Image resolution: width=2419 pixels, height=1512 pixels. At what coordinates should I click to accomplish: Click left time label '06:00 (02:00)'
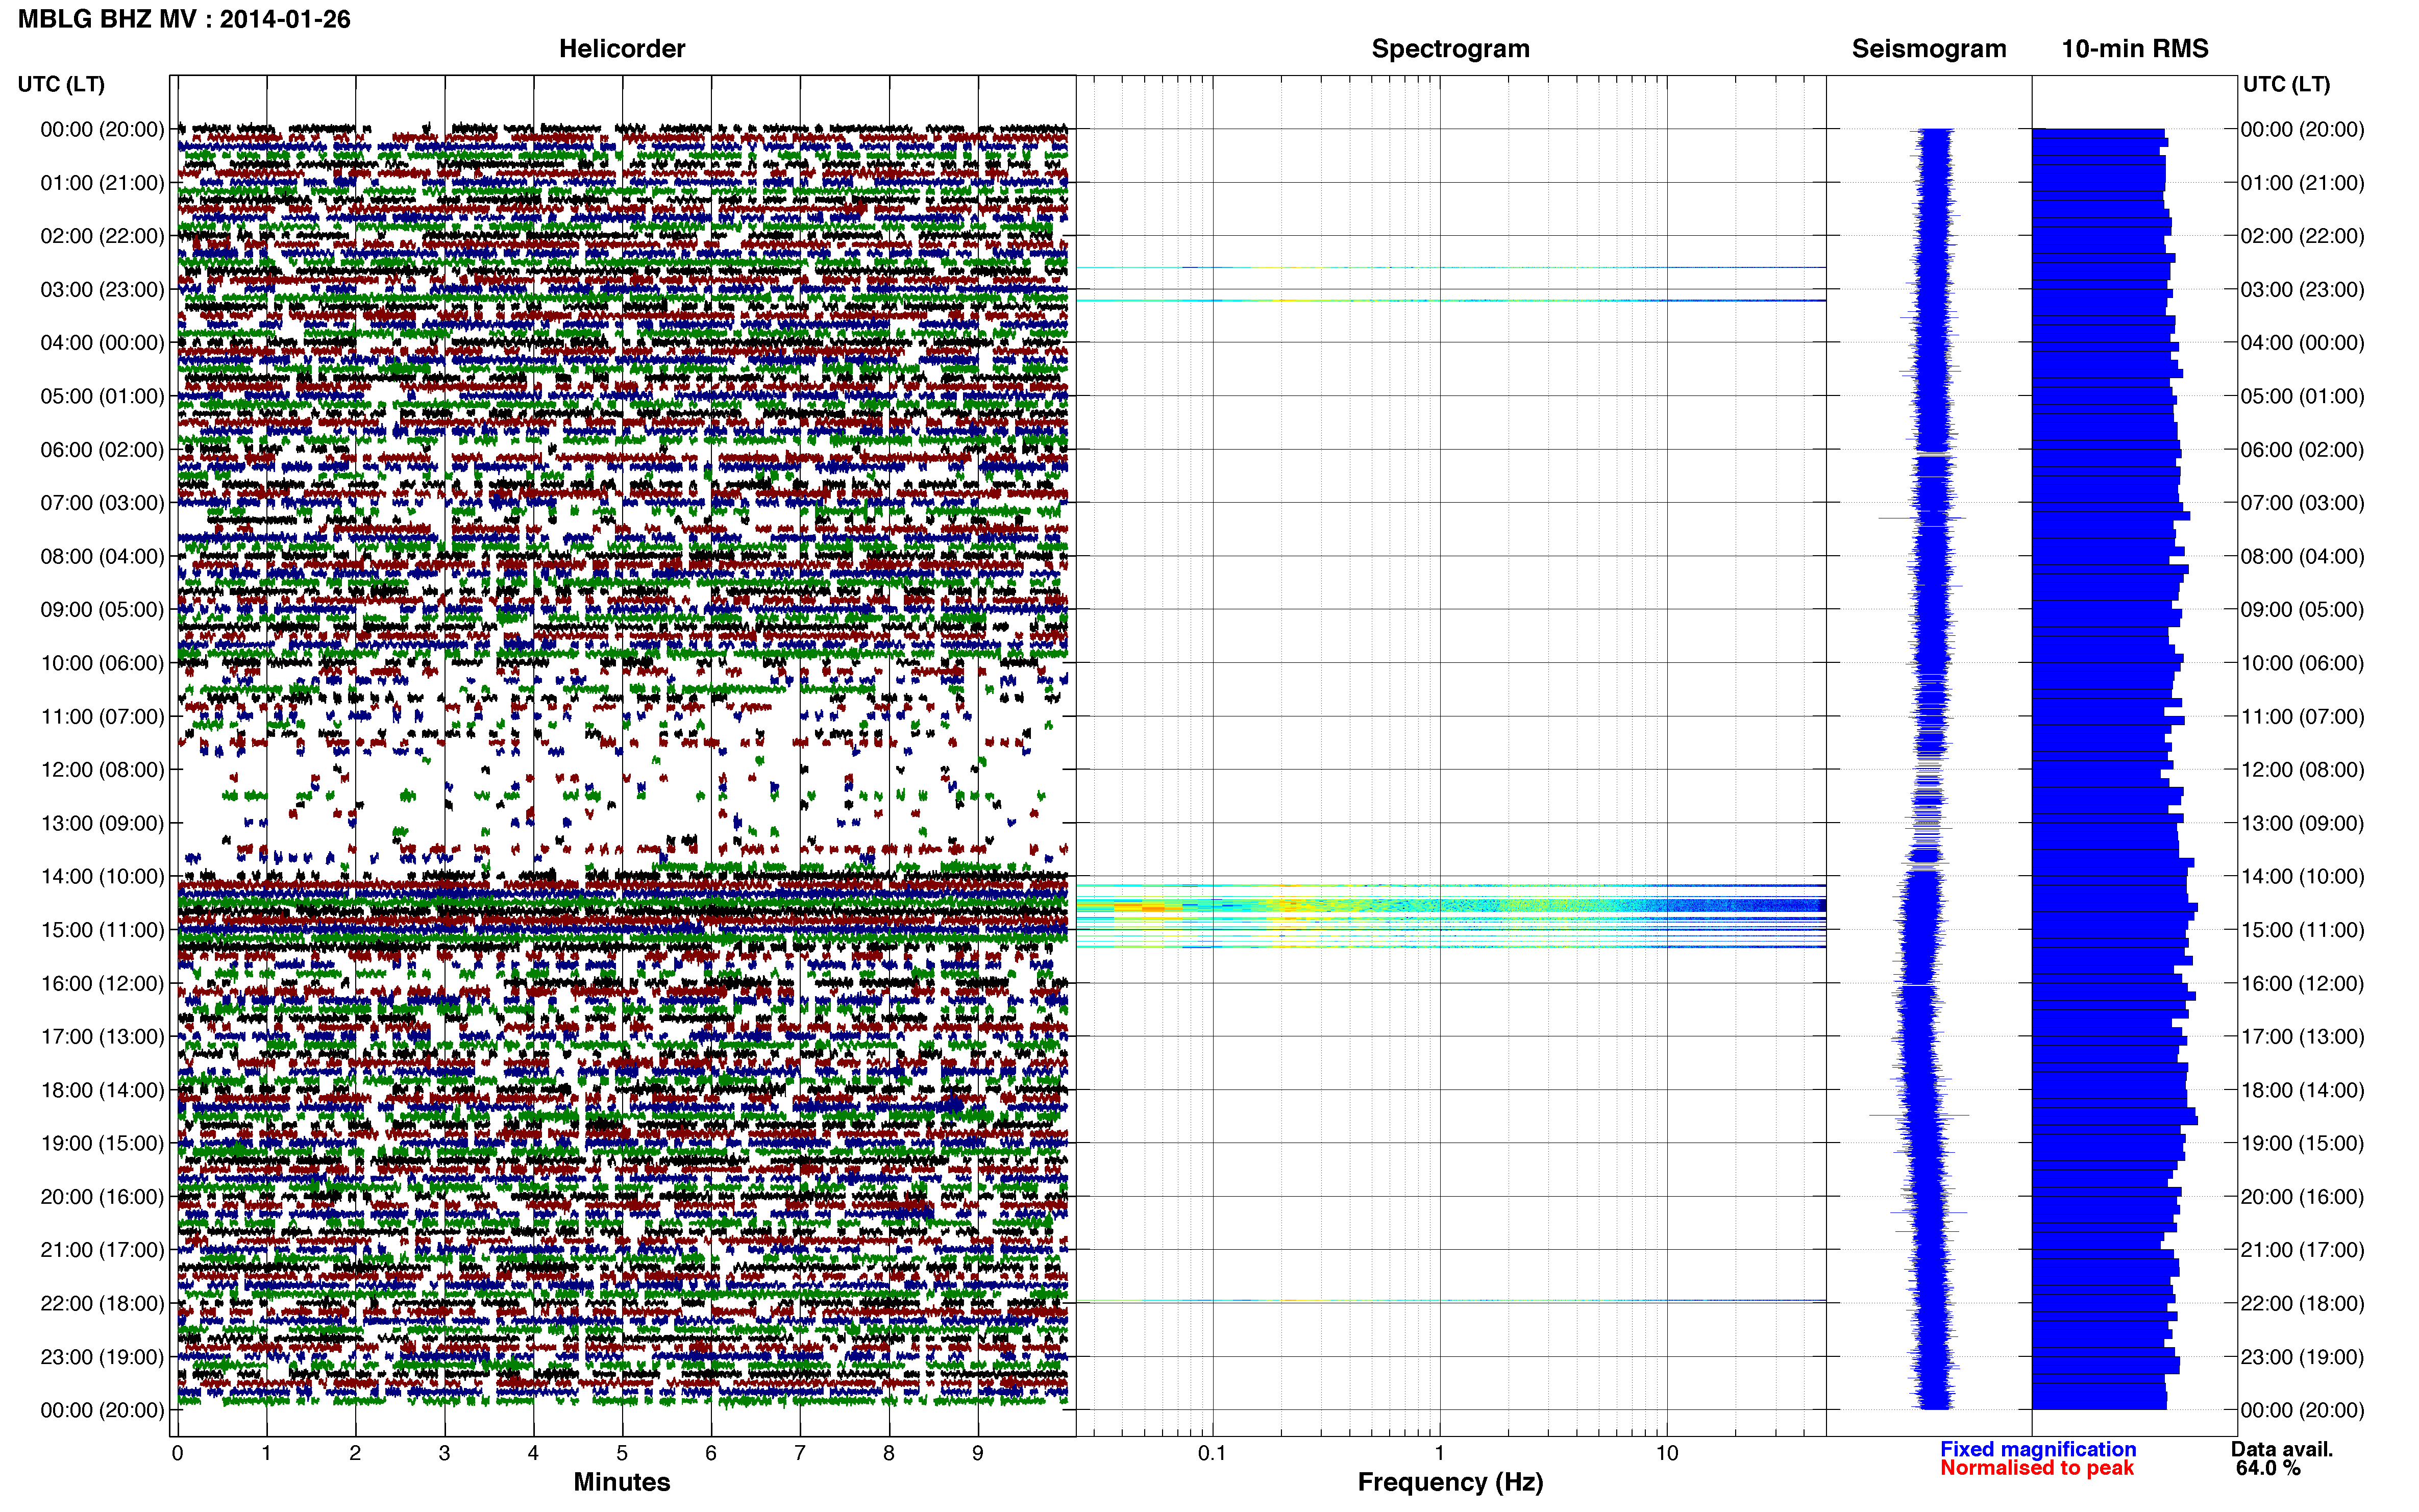102,450
